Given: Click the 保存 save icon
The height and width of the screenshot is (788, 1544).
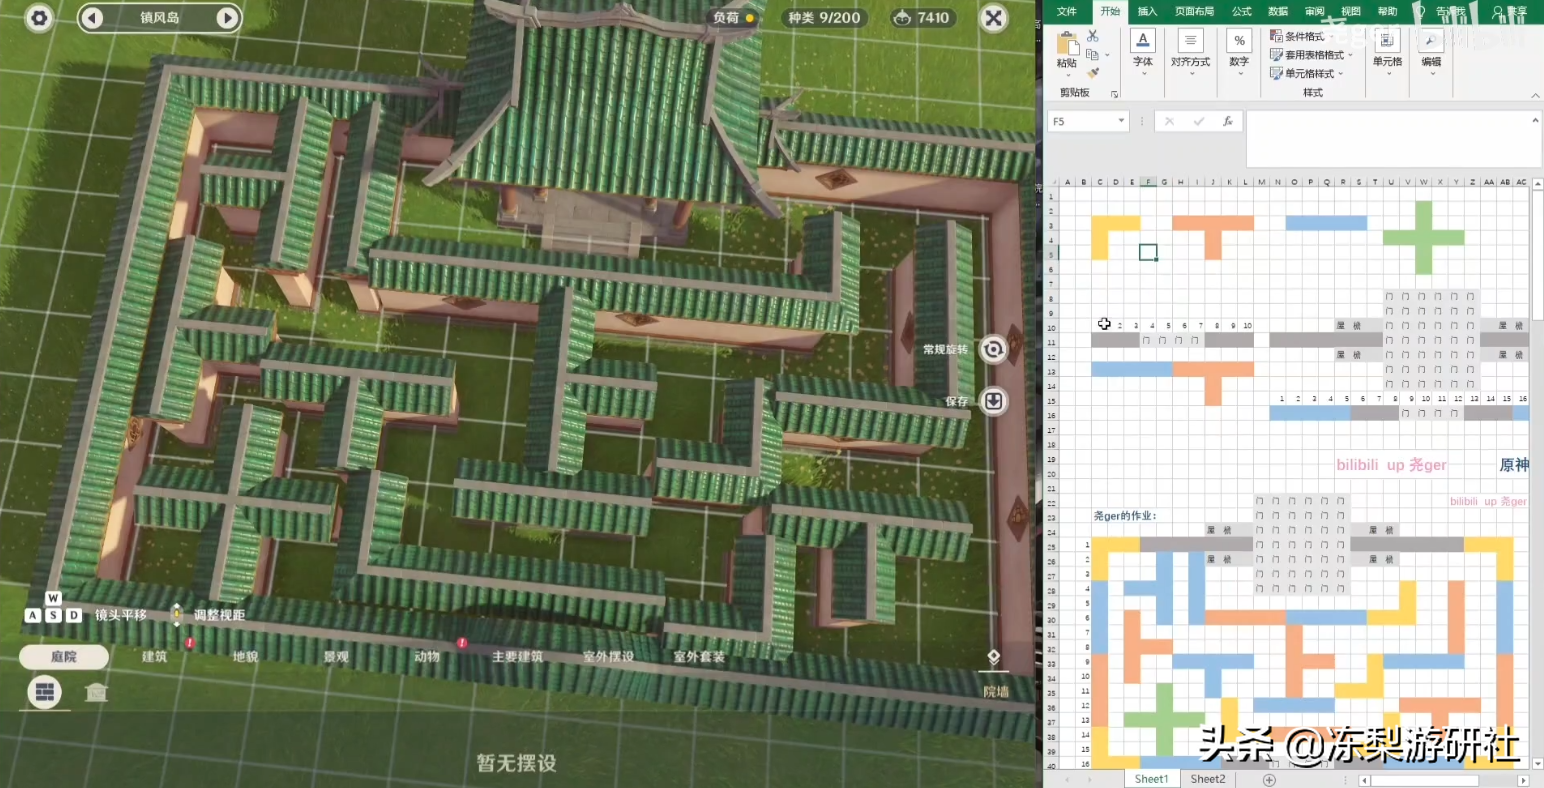Looking at the screenshot, I should pyautogui.click(x=993, y=401).
